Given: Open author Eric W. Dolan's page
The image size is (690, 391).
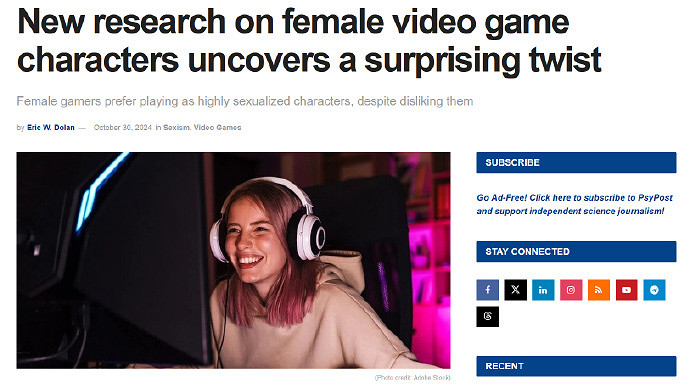Looking at the screenshot, I should pyautogui.click(x=51, y=128).
